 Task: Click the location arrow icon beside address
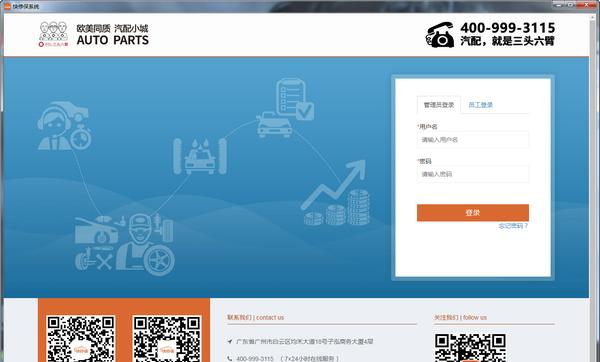[230, 341]
